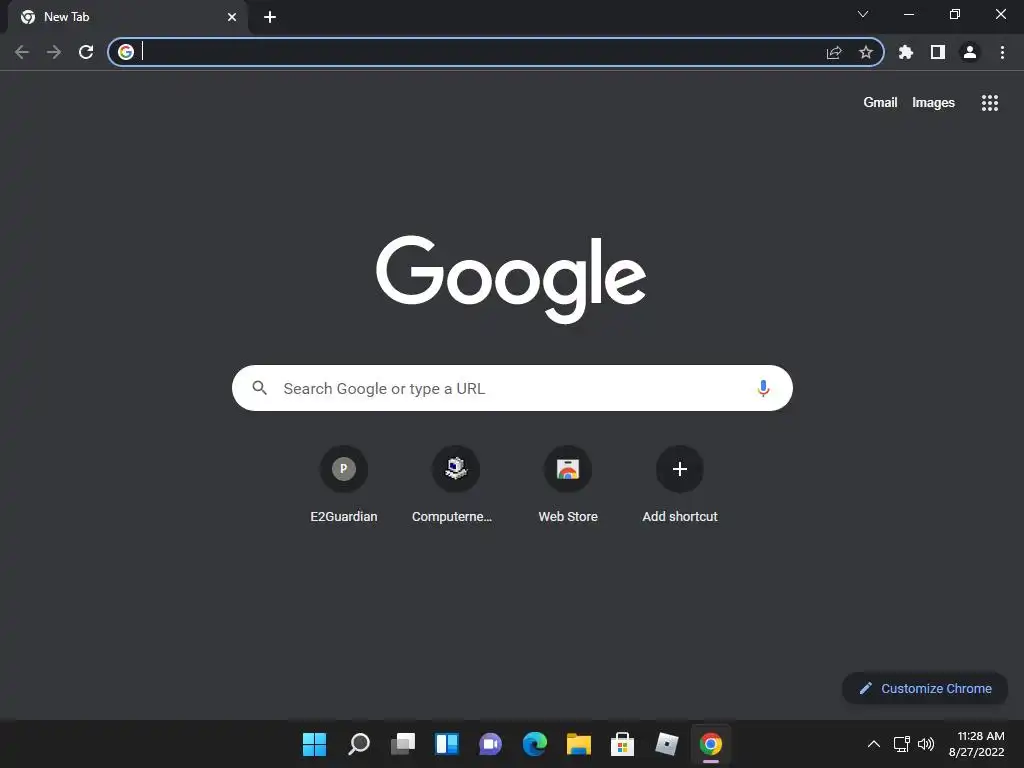Open Microsoft Store from taskbar
Viewport: 1024px width, 768px height.
tap(622, 744)
